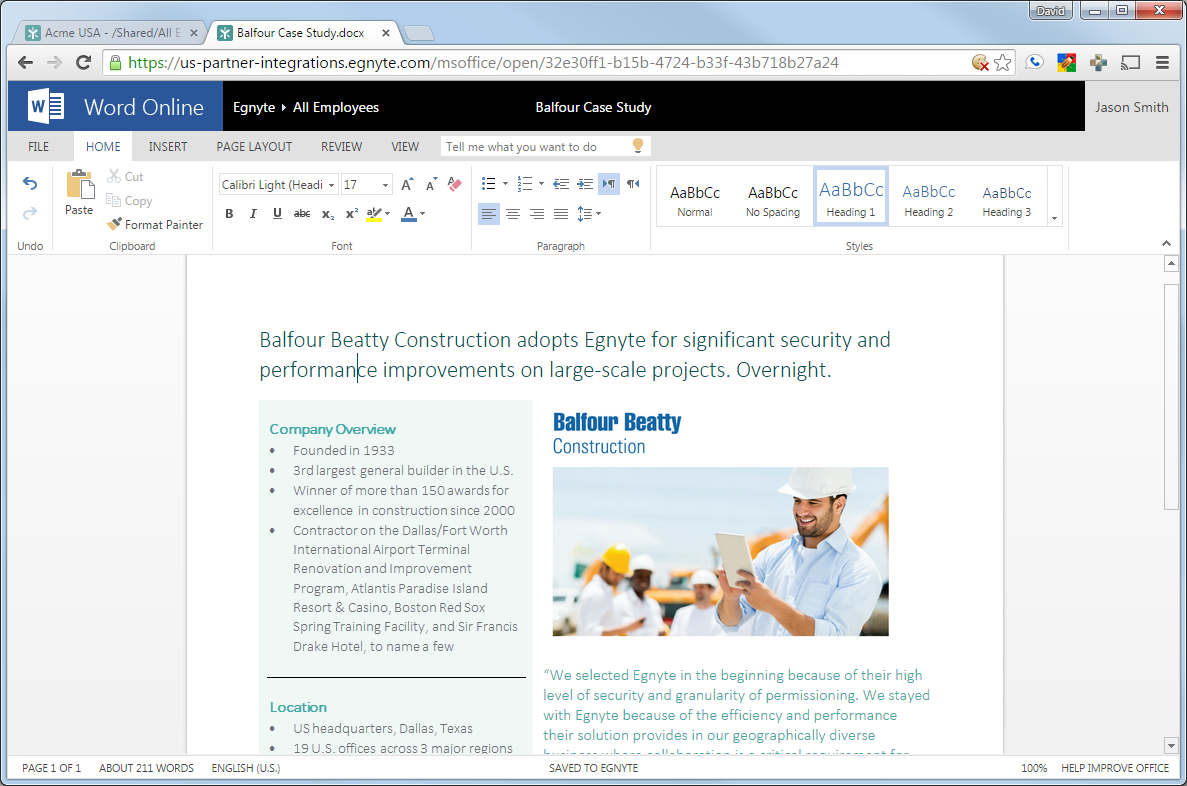
Task: Expand the numbered list style dropdown arrow
Action: (541, 184)
